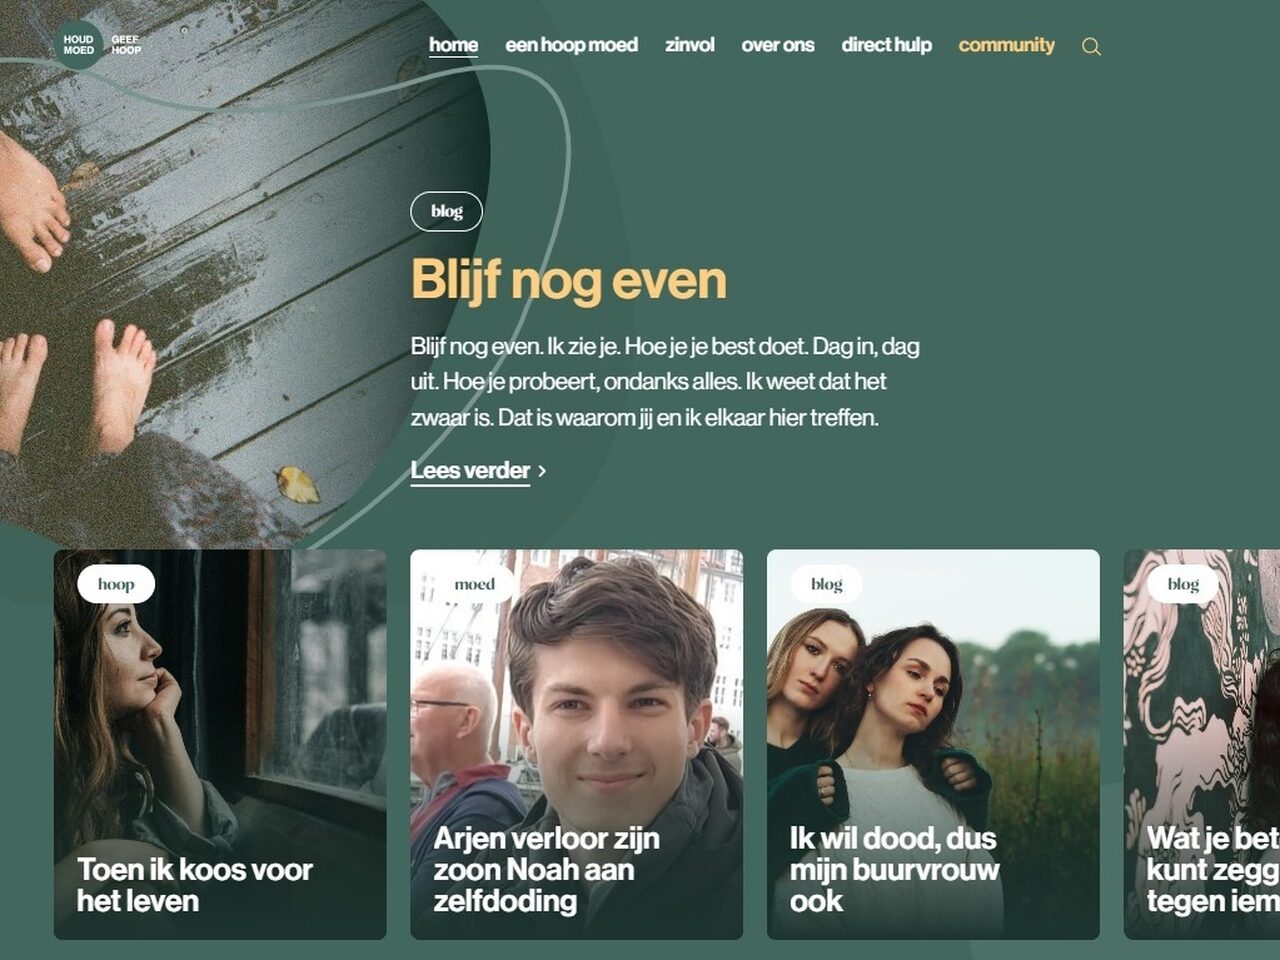Navigate to over ons
This screenshot has height=960, width=1280.
pos(778,45)
